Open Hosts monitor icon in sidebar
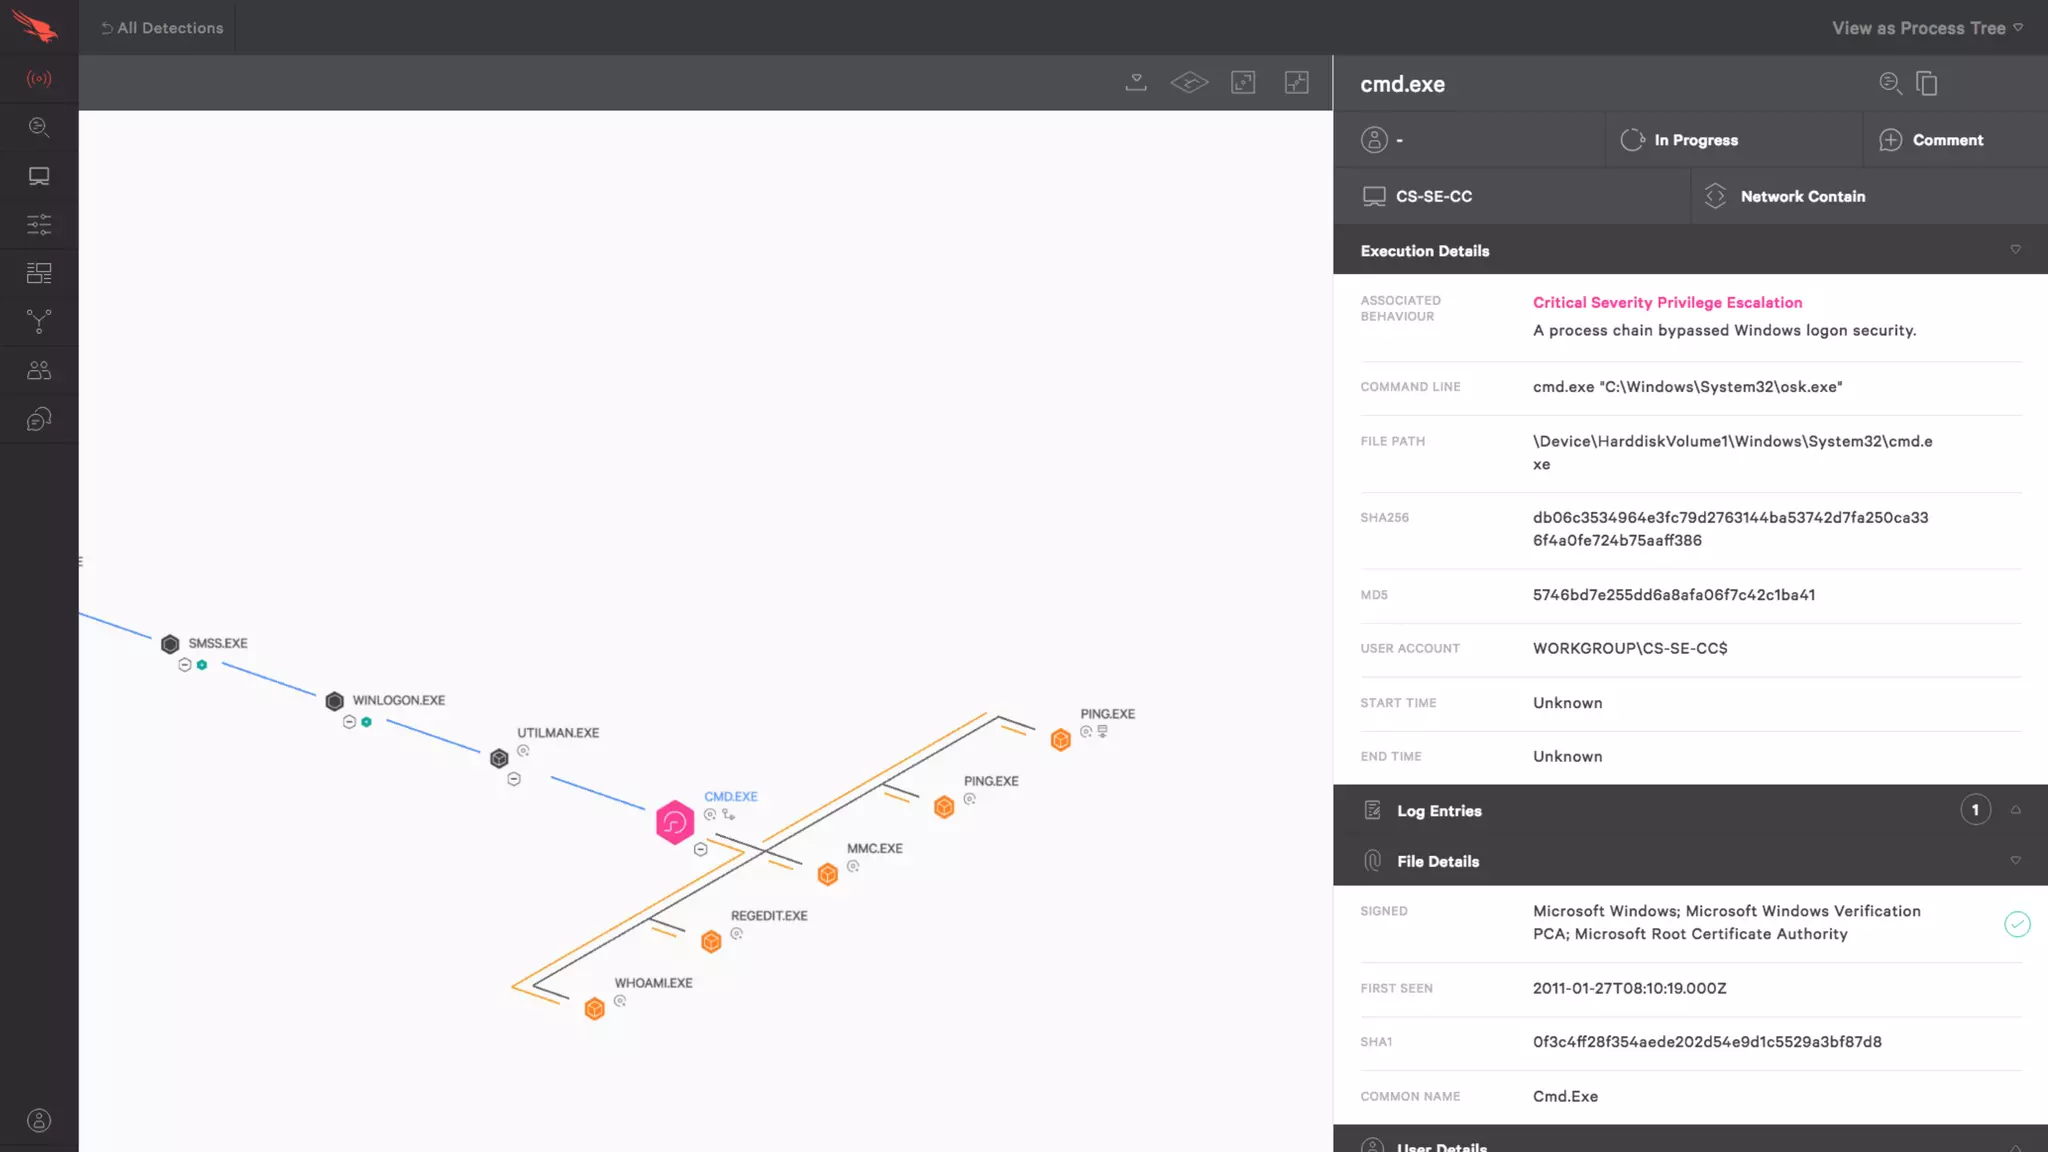This screenshot has width=2048, height=1152. coord(39,176)
